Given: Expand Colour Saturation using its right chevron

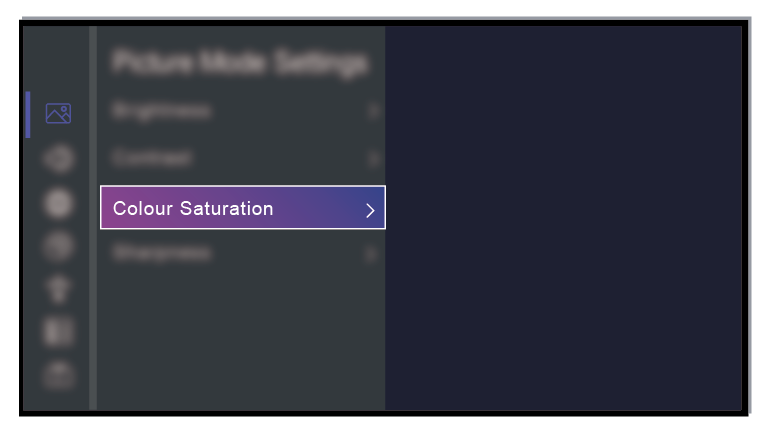Looking at the screenshot, I should (370, 210).
